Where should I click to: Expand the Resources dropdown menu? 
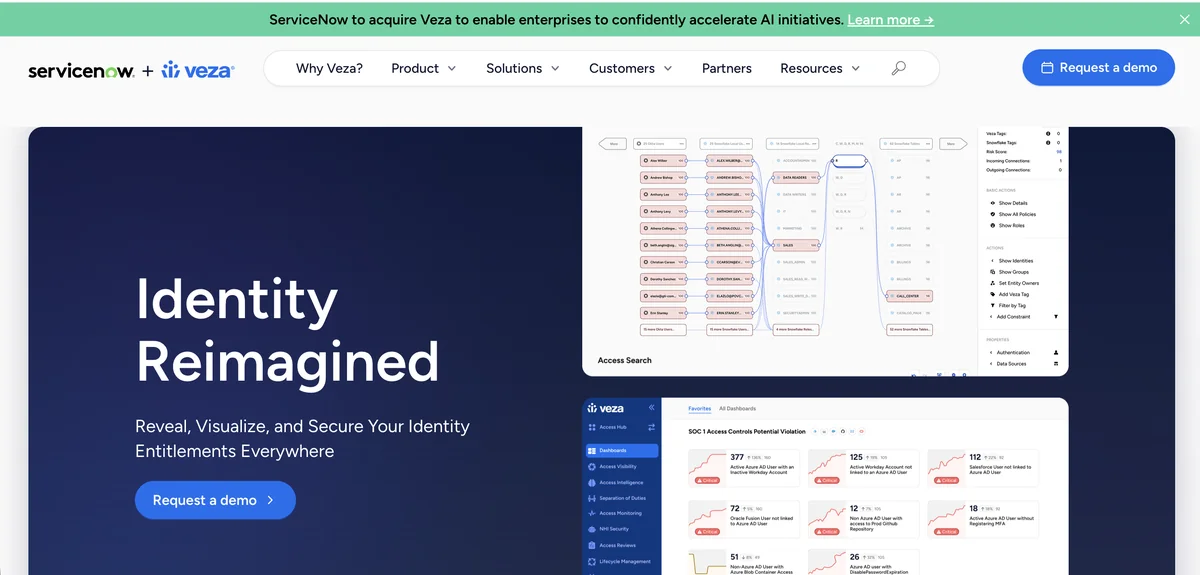tap(820, 68)
